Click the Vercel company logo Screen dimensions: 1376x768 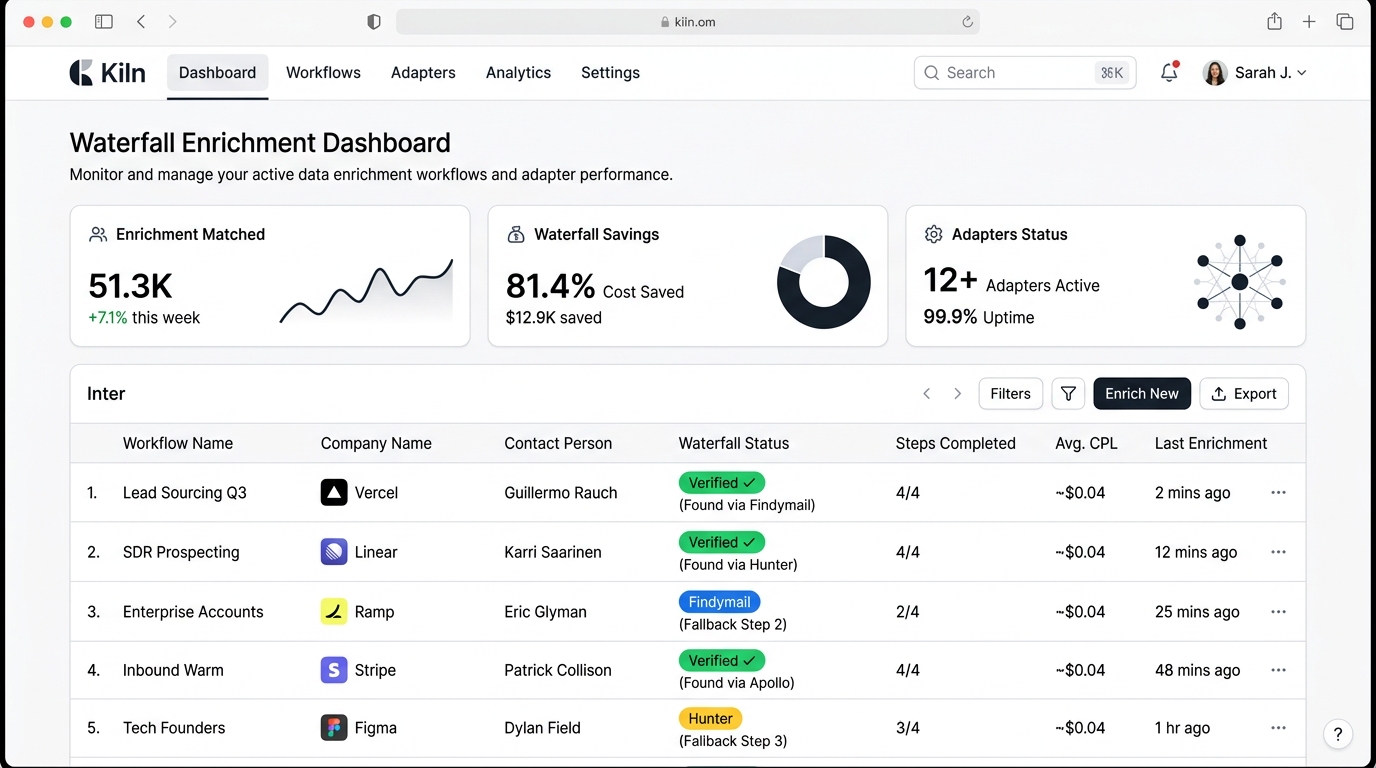click(334, 493)
